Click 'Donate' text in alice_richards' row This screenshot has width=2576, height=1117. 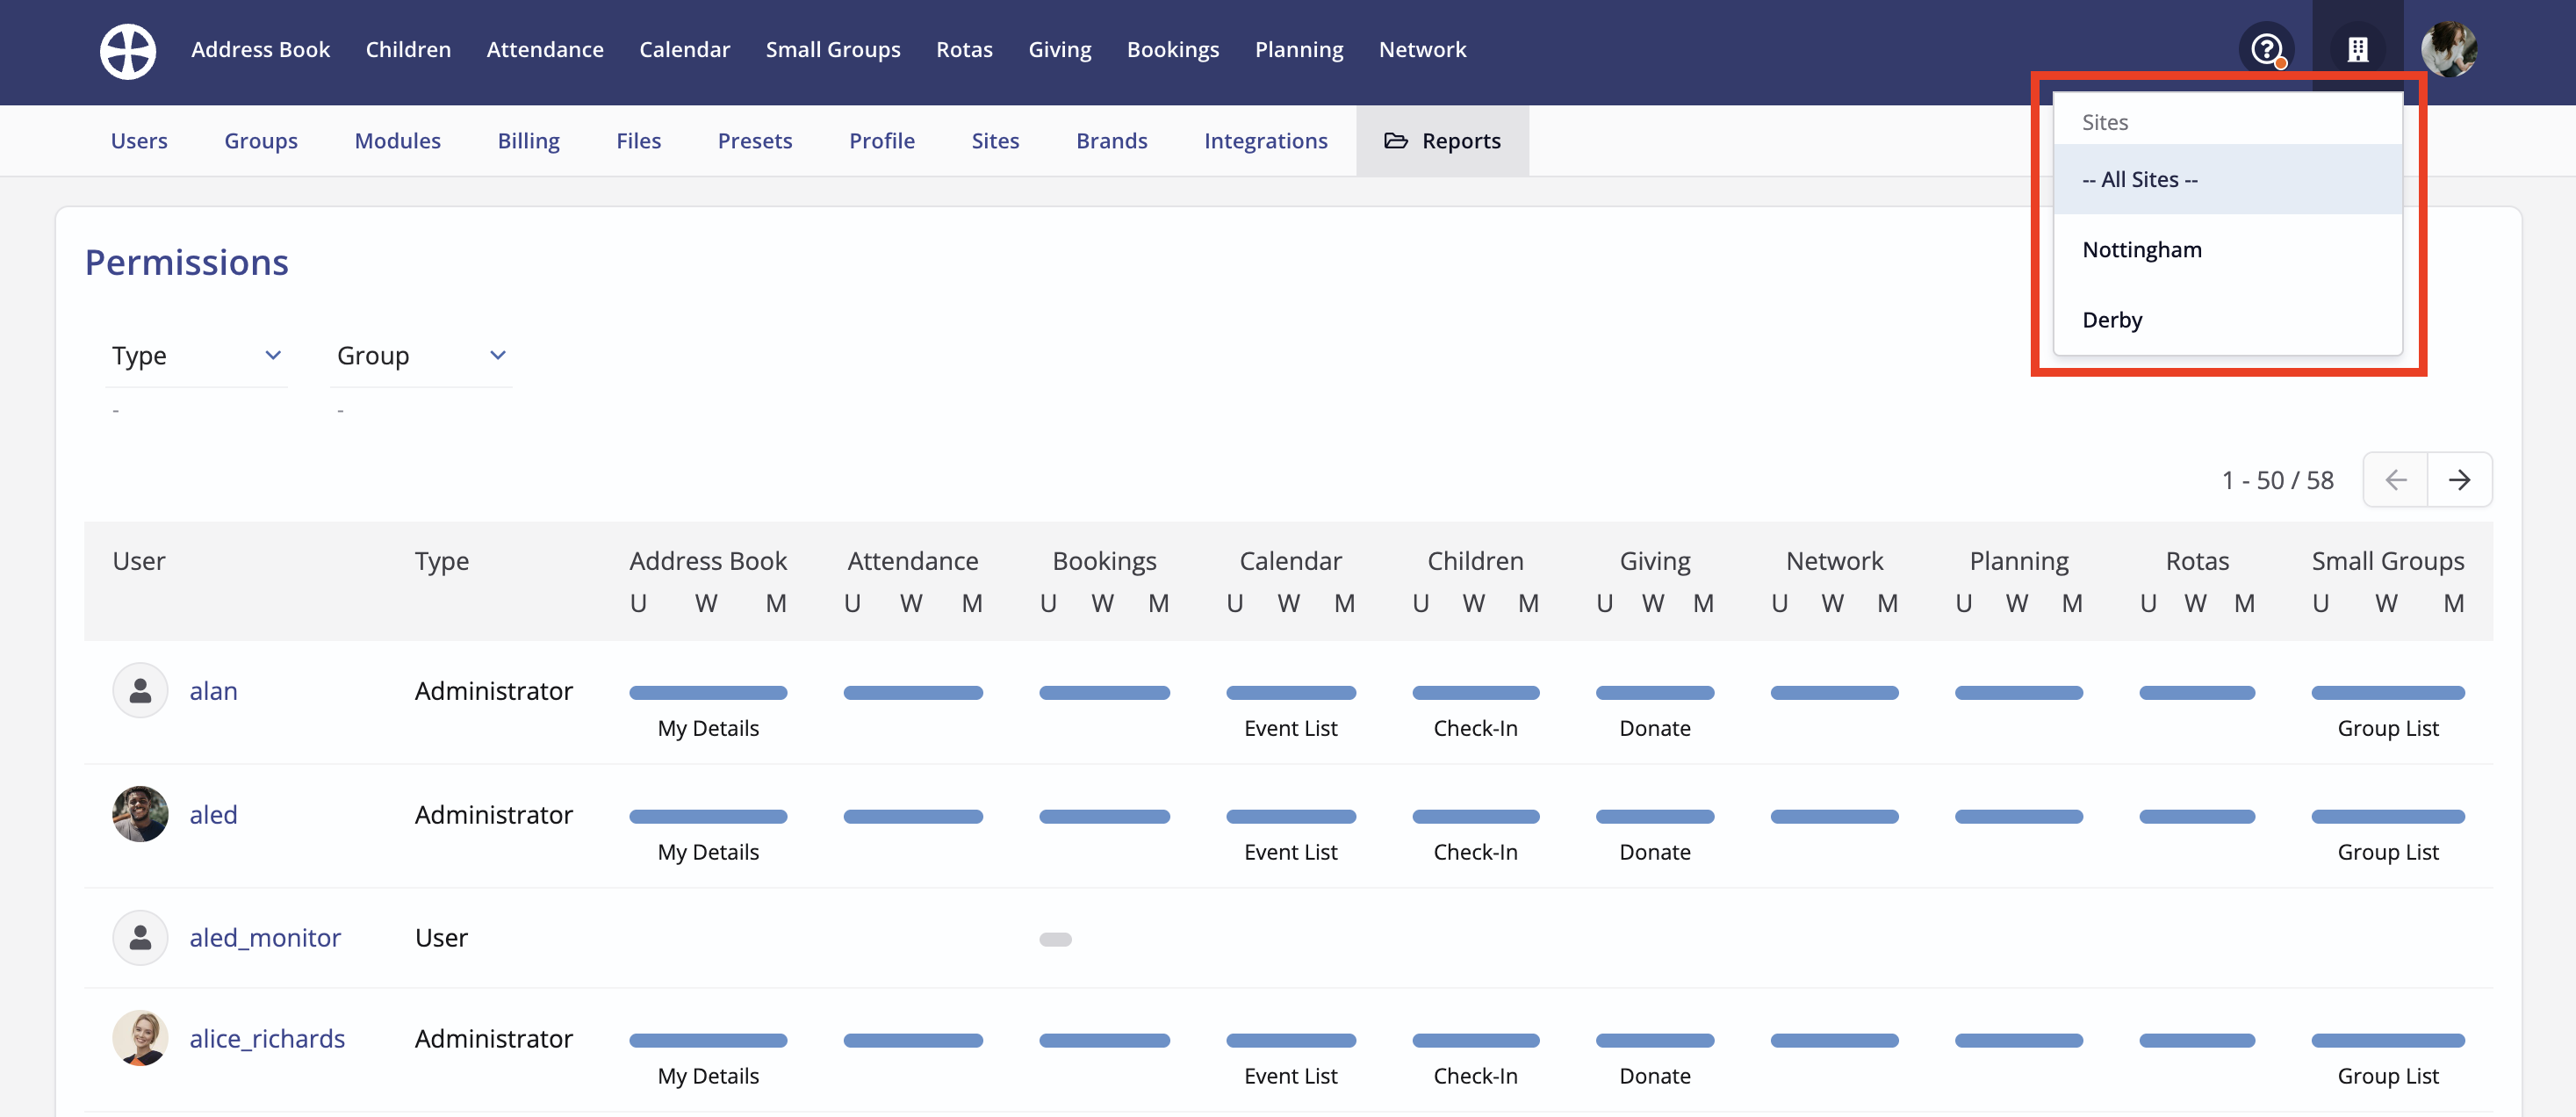point(1655,1077)
